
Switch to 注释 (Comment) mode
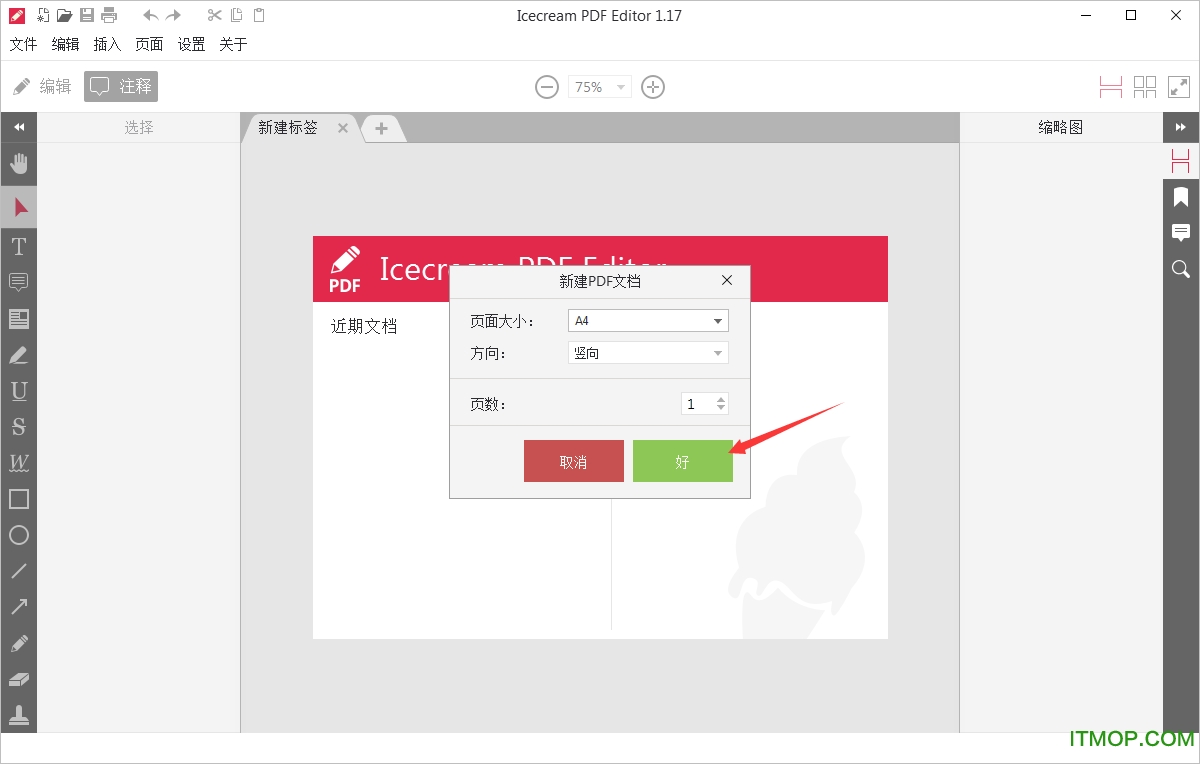click(120, 87)
